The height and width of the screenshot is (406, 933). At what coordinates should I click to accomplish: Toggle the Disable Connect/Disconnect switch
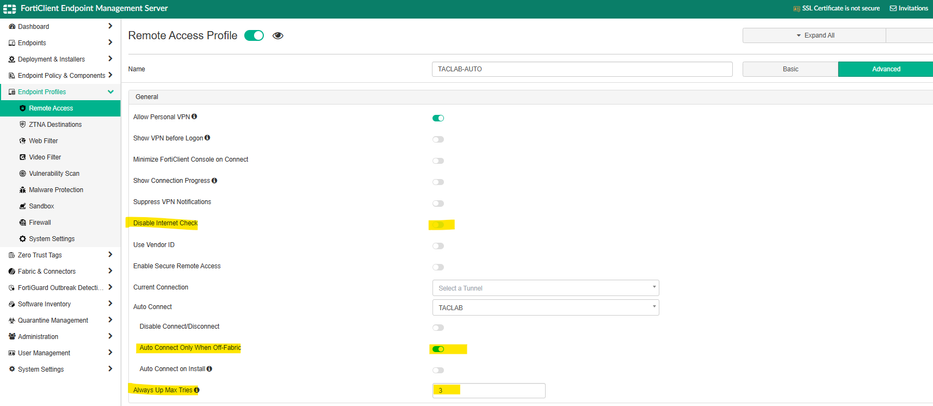tap(438, 327)
